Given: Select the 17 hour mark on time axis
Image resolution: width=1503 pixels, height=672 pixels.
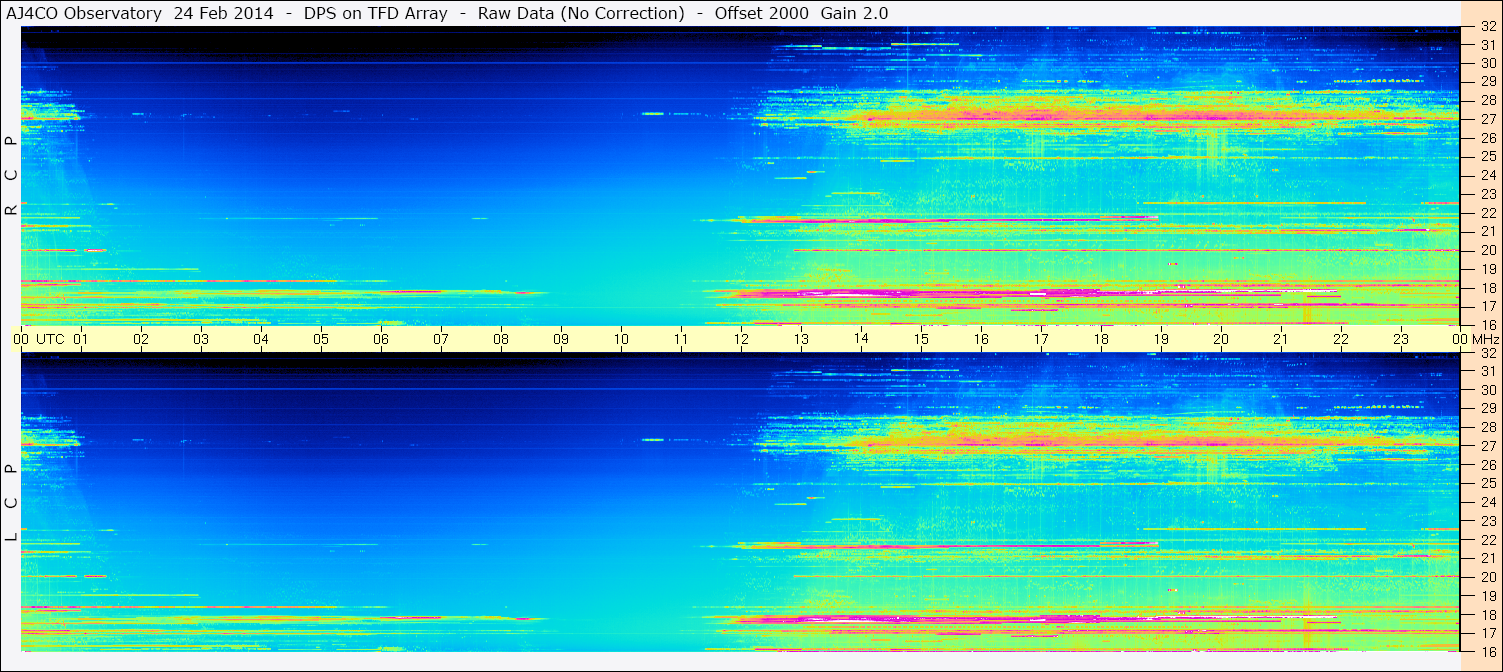Looking at the screenshot, I should click(x=1041, y=339).
